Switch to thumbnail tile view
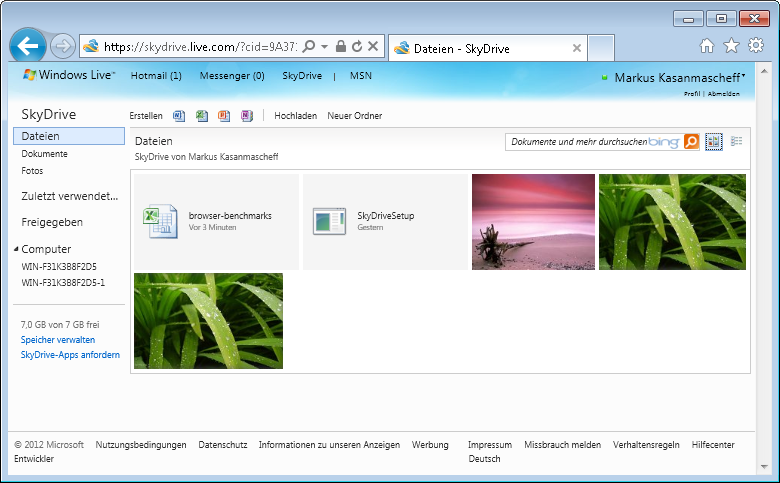 (713, 142)
